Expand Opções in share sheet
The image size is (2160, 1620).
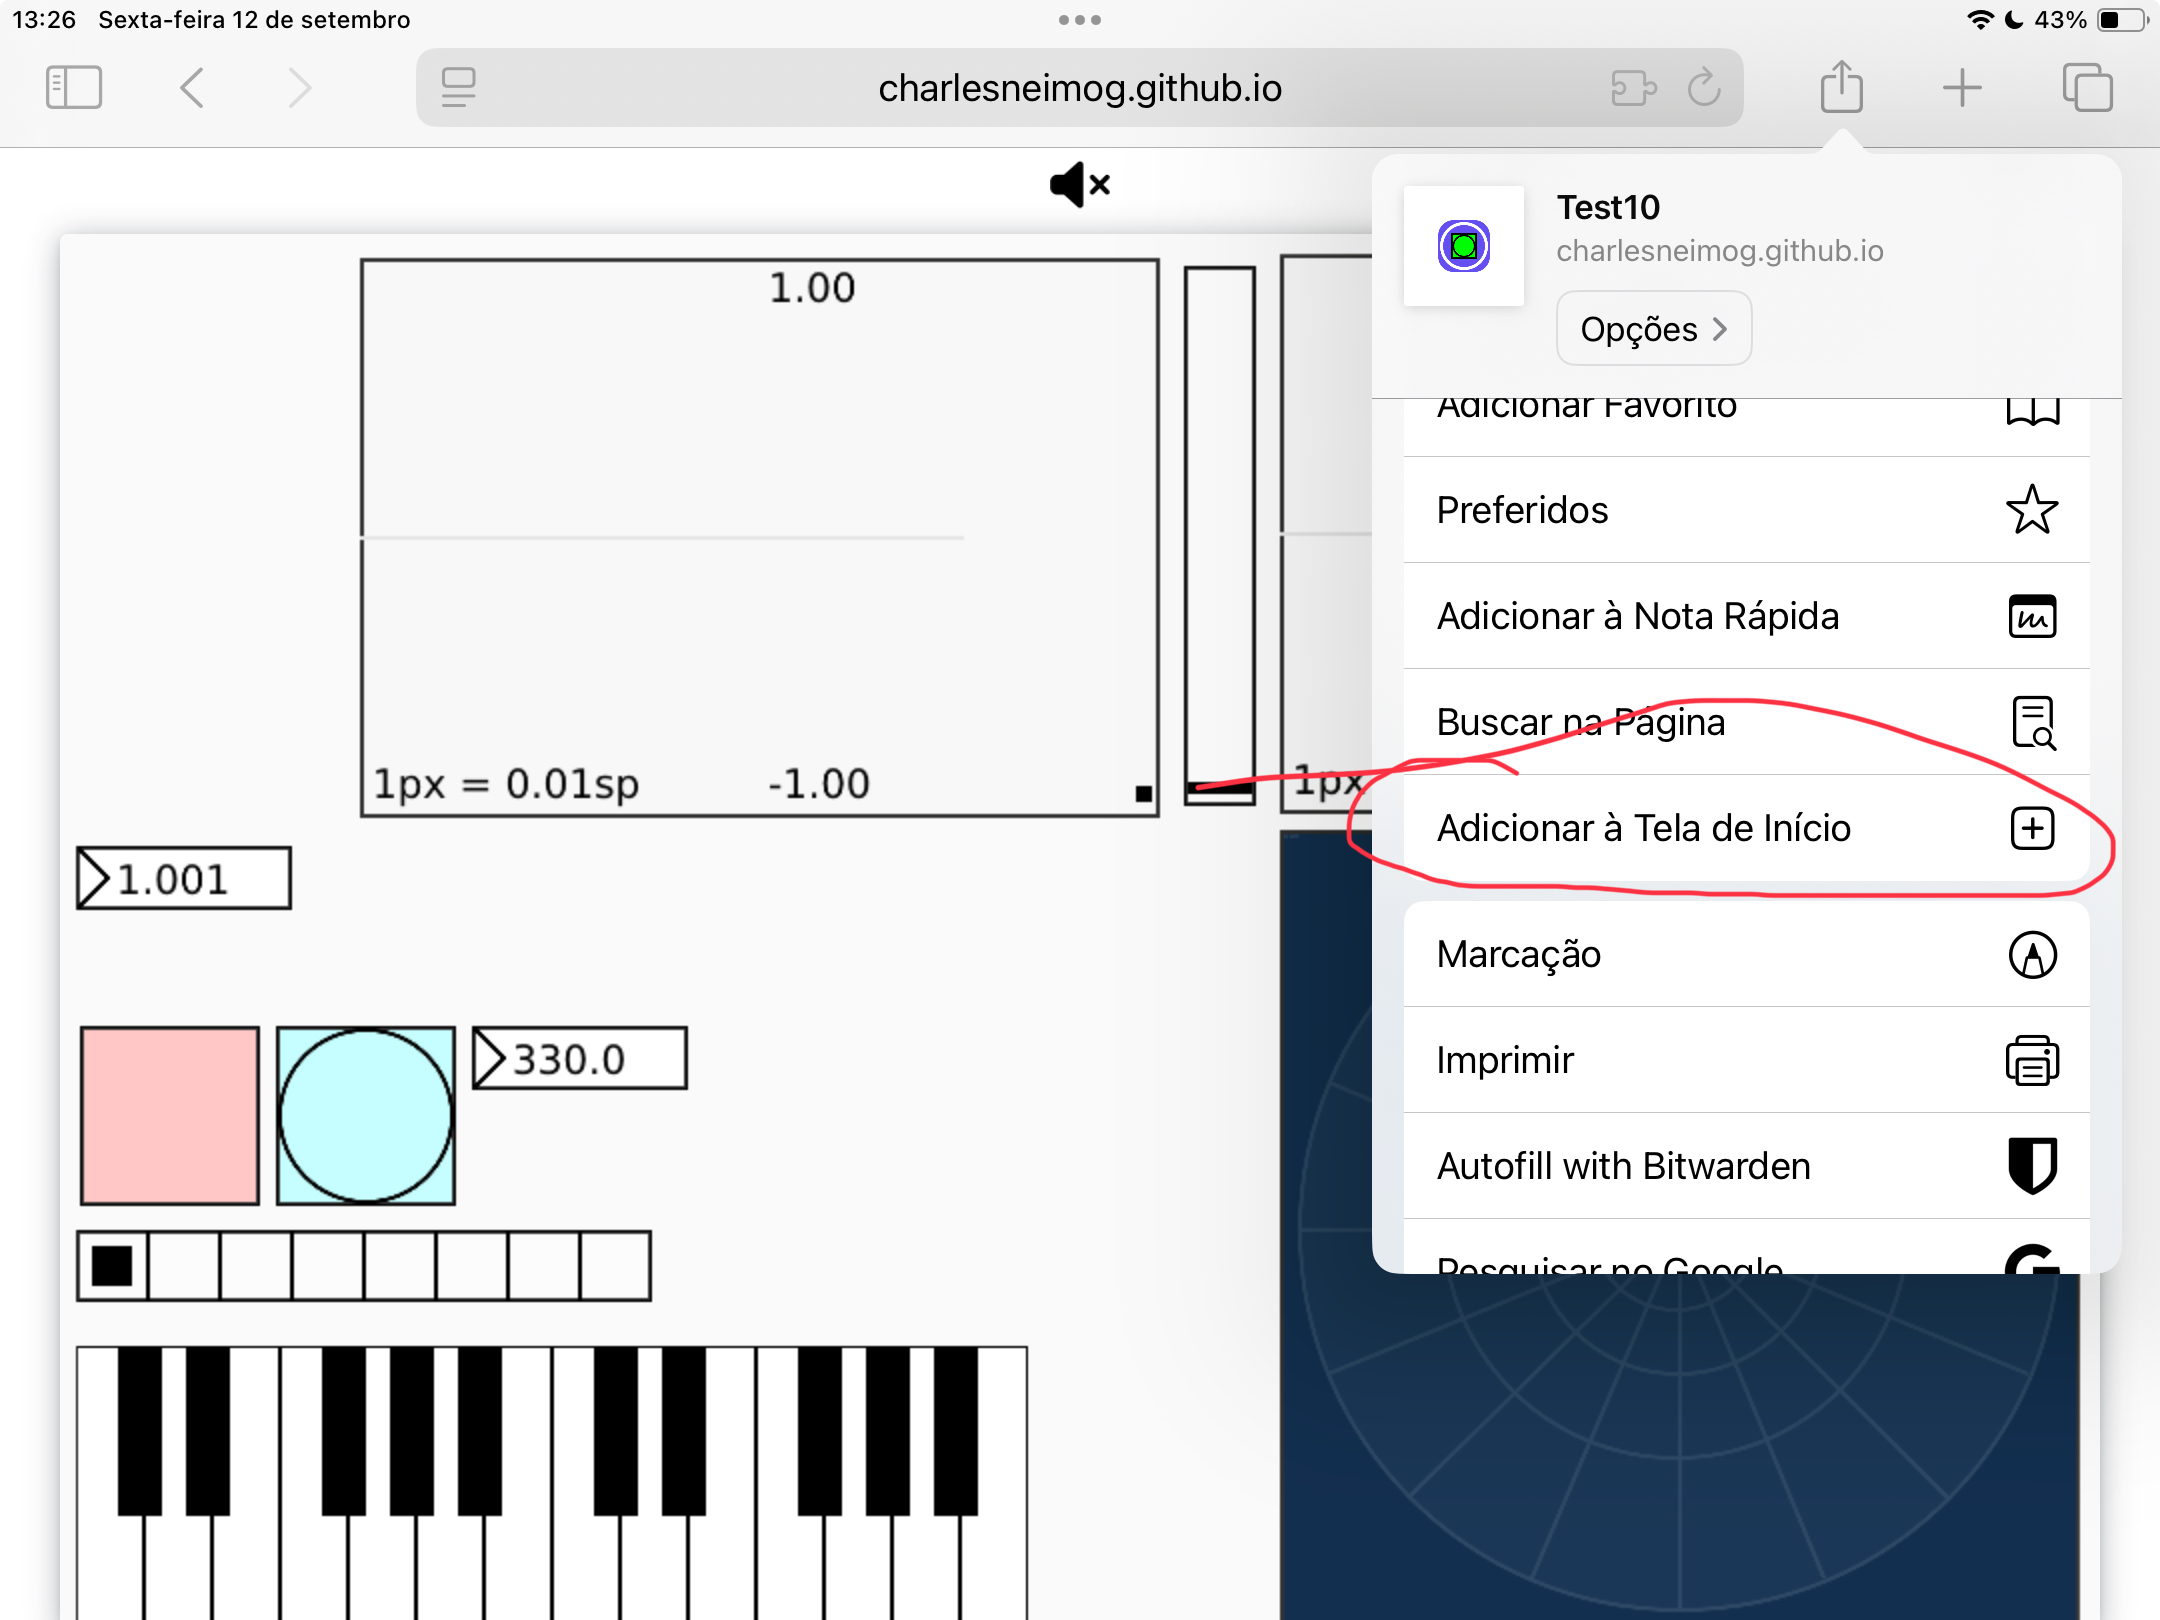click(1654, 329)
